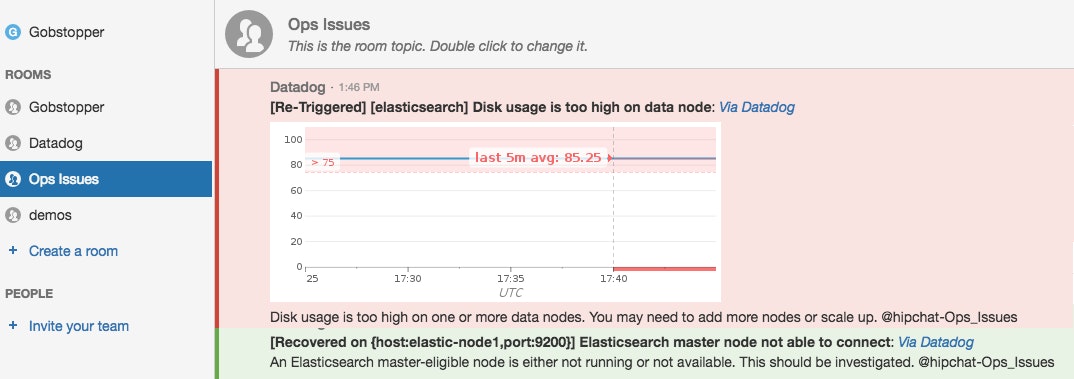Click the plus icon beside Create a room
Viewport: 1074px width, 379px height.
(x=12, y=251)
